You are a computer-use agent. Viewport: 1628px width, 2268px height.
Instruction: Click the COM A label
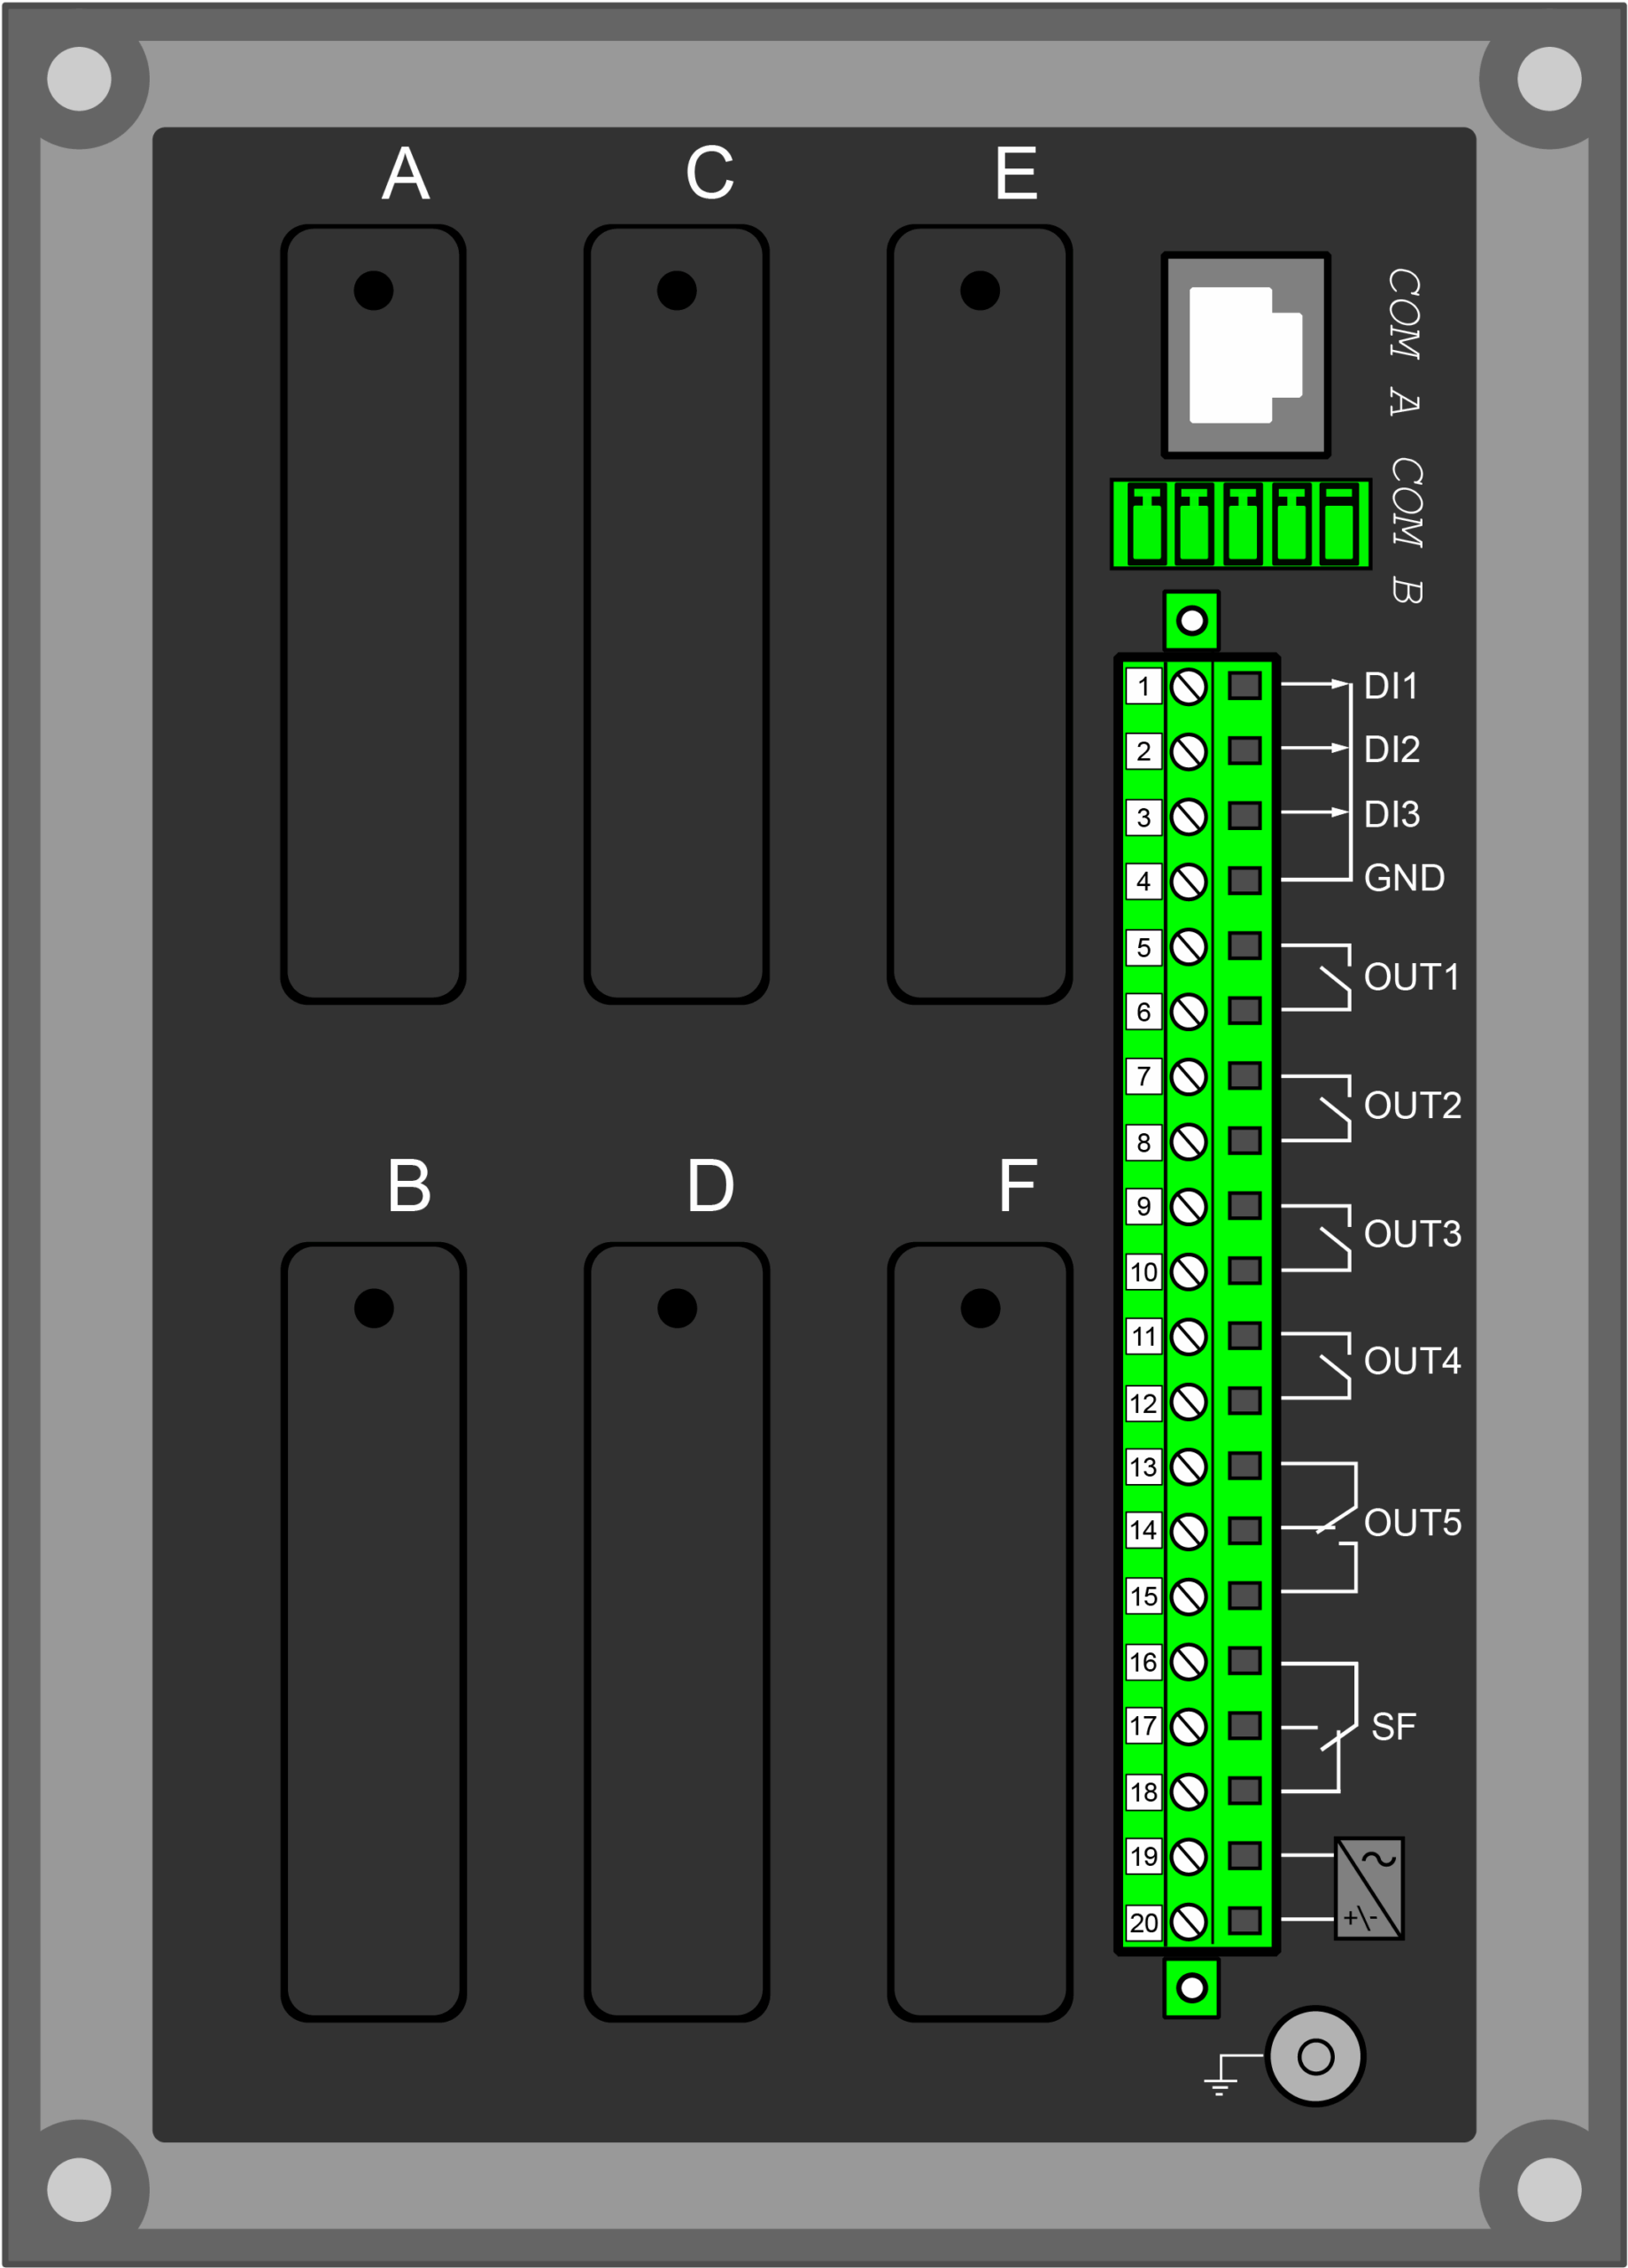click(x=1404, y=342)
